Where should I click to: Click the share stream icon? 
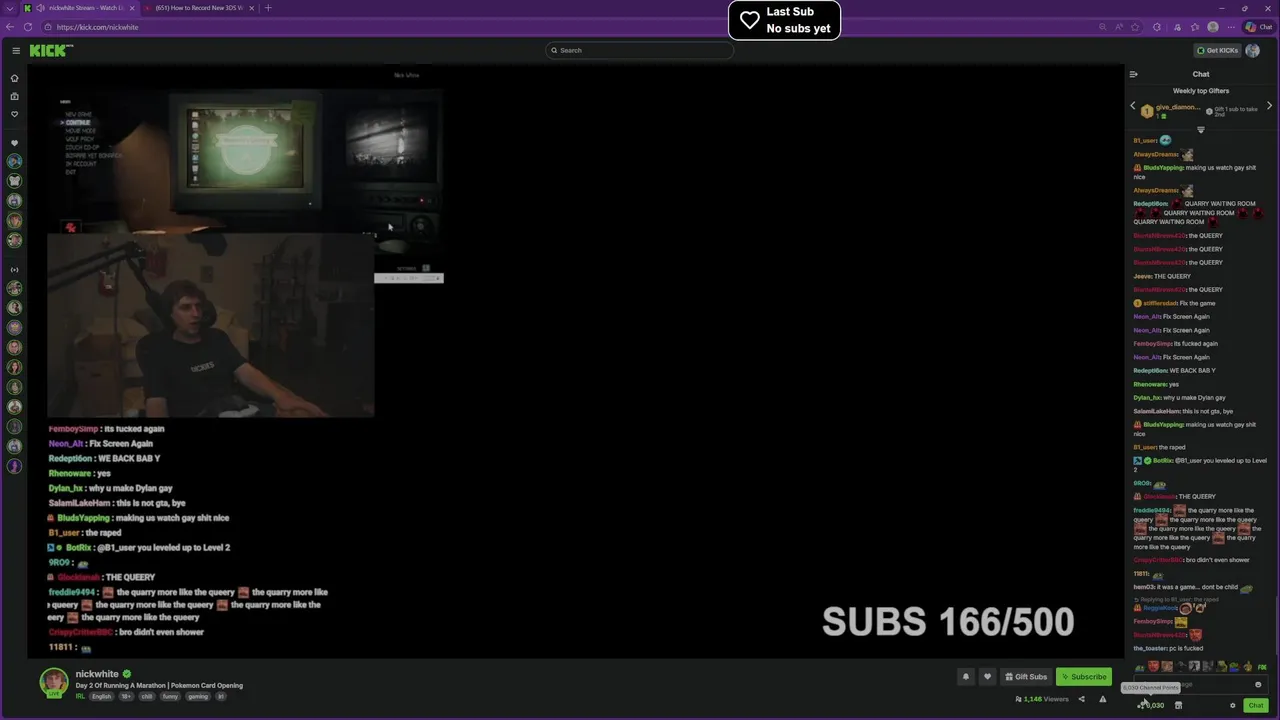(x=1081, y=699)
